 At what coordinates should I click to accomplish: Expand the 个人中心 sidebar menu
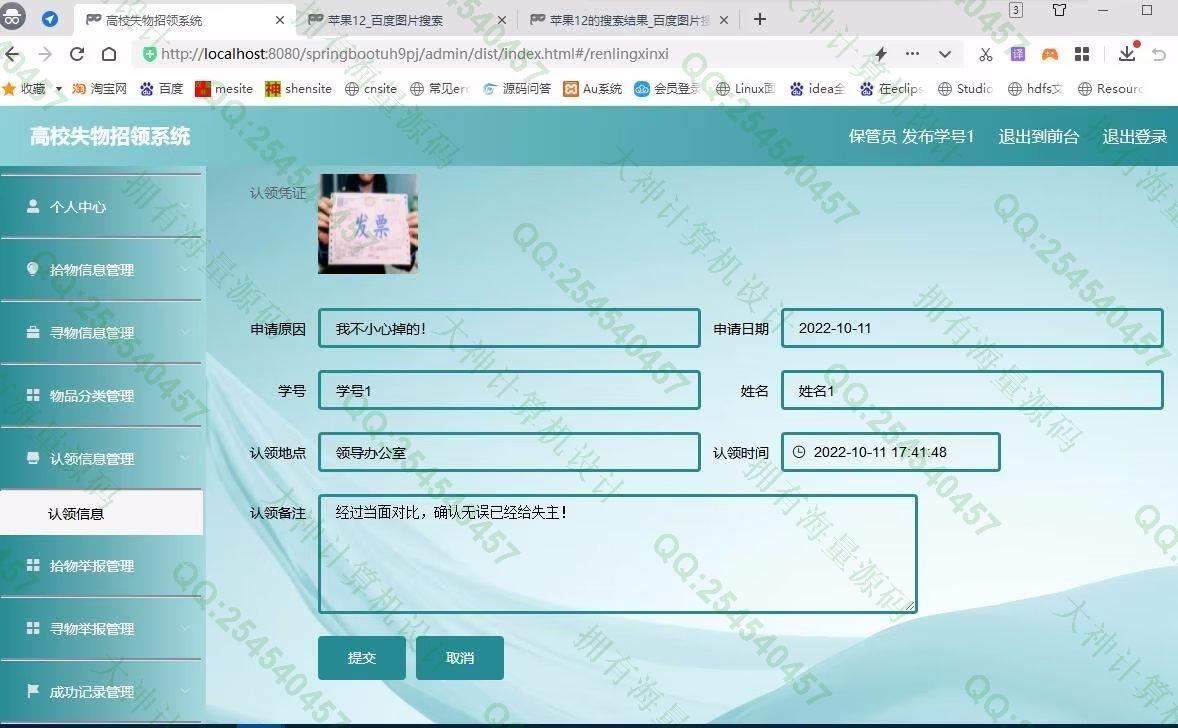[101, 207]
